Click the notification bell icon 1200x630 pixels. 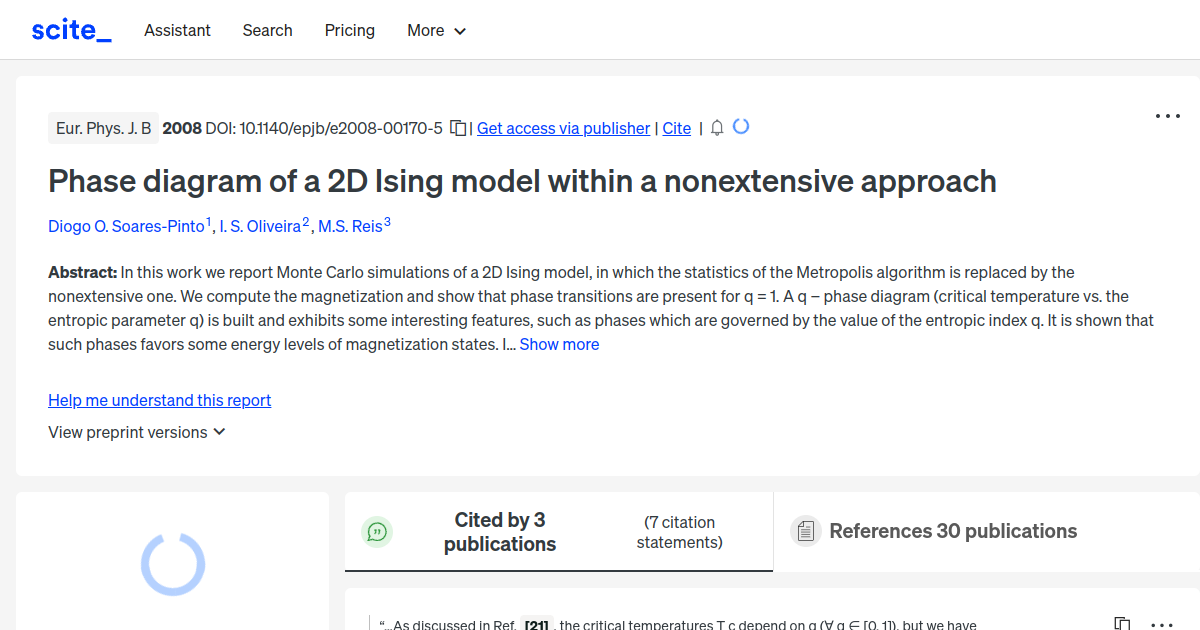[x=716, y=128]
